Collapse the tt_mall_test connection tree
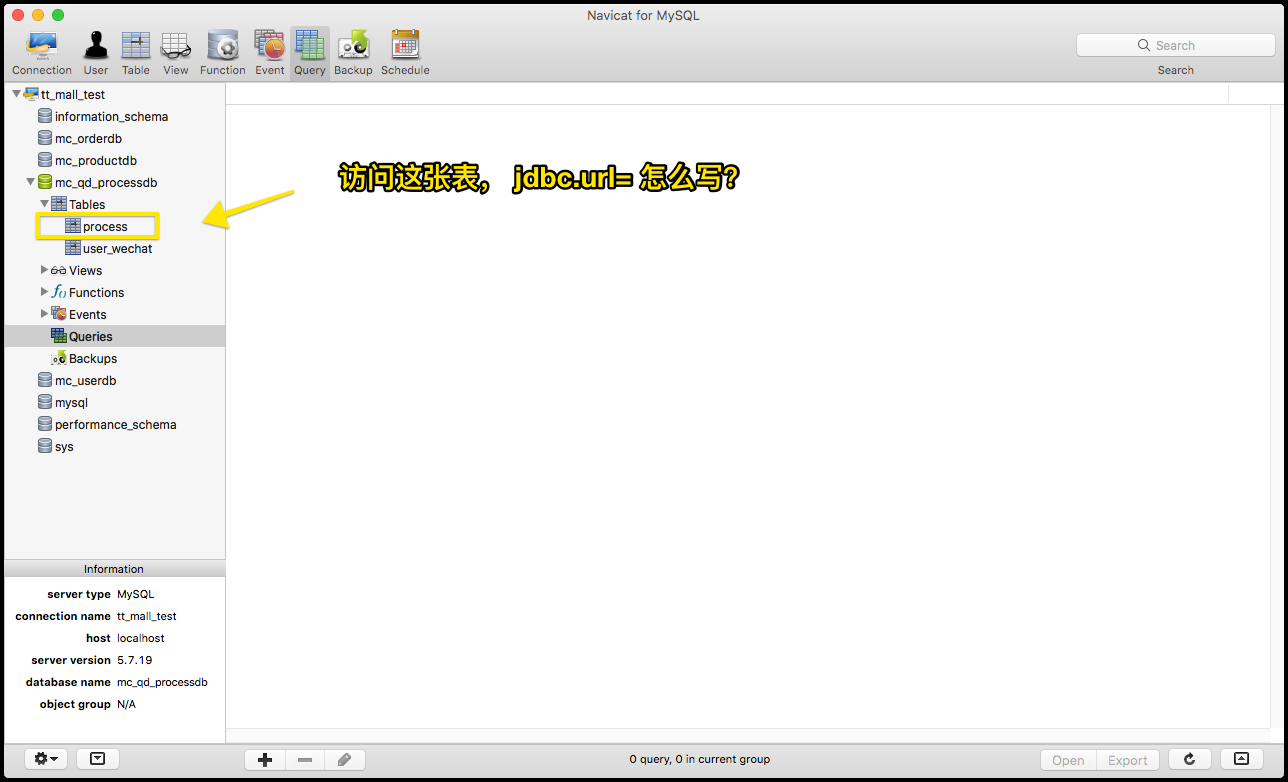Screen dimensions: 1288x782 (17, 94)
